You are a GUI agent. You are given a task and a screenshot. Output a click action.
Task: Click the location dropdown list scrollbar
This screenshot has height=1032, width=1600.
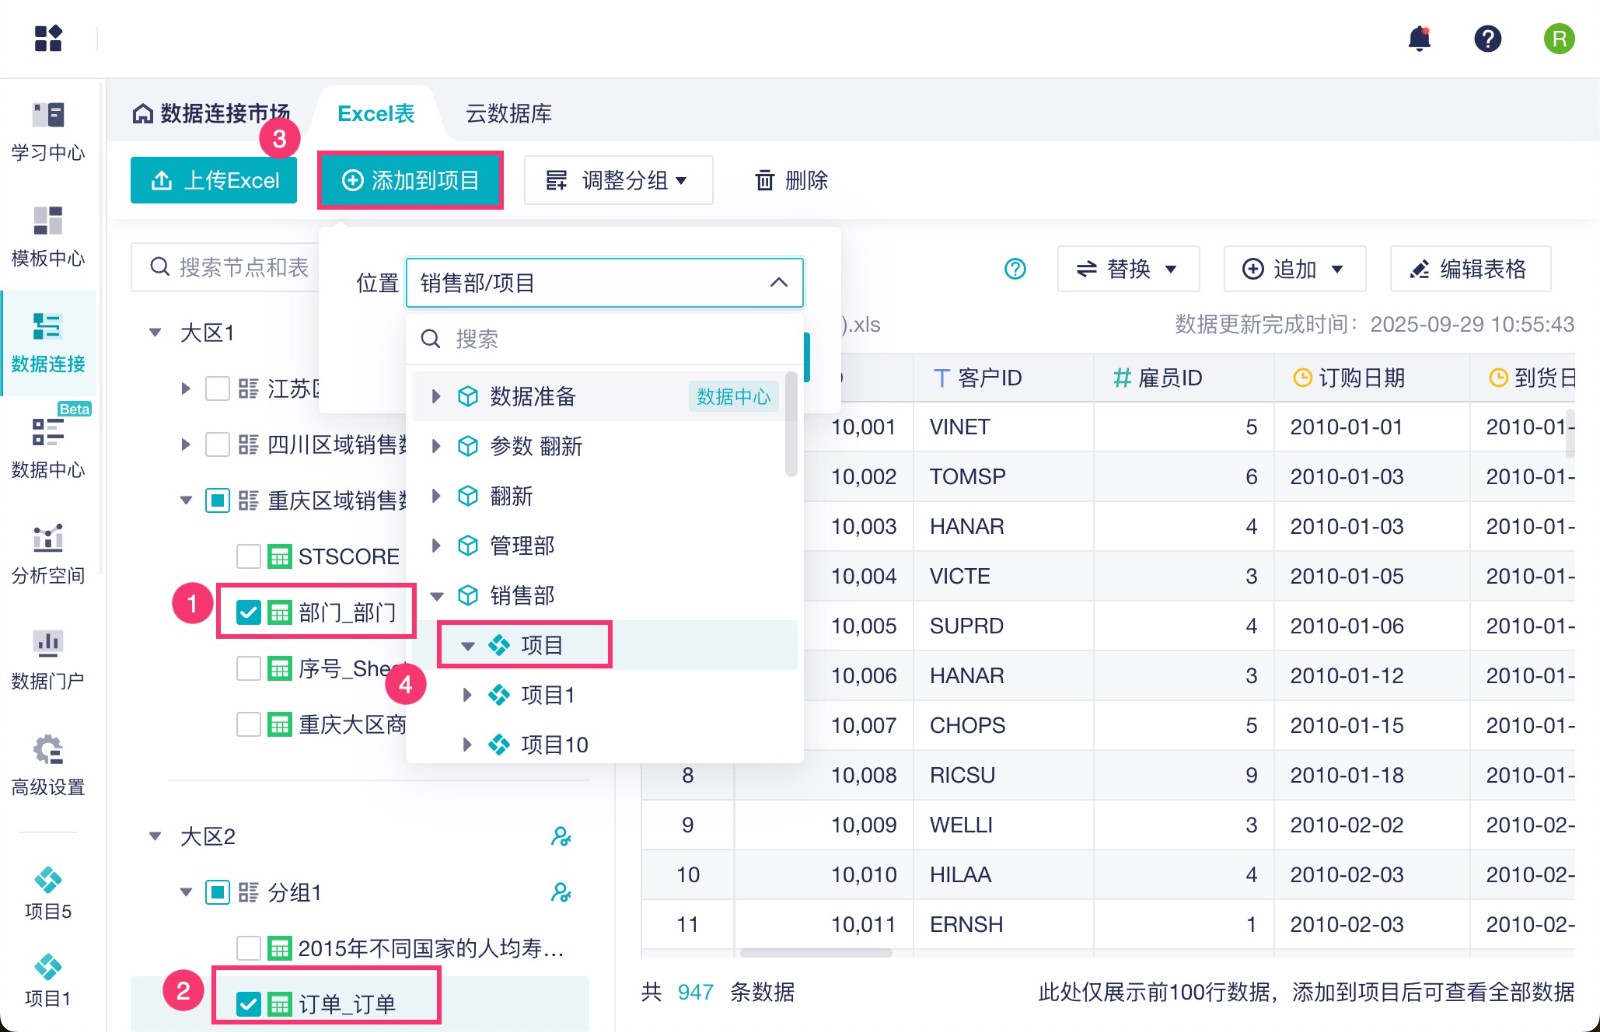[x=791, y=424]
